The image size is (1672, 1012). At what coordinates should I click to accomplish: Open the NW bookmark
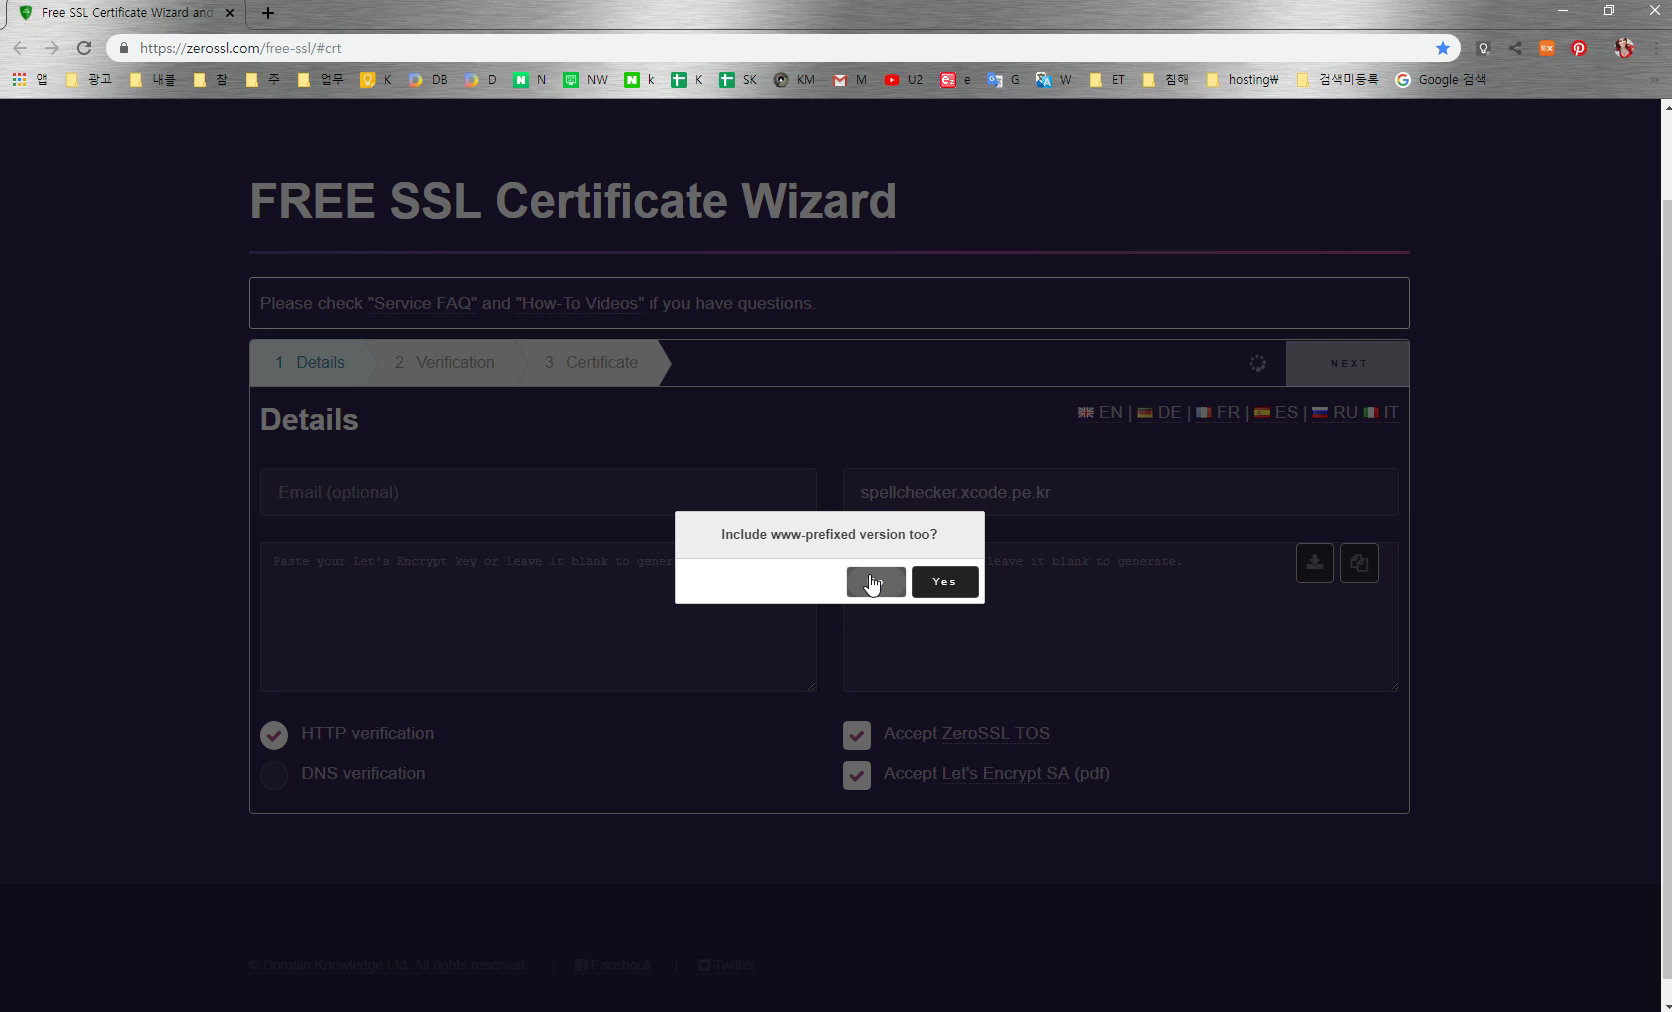point(585,79)
